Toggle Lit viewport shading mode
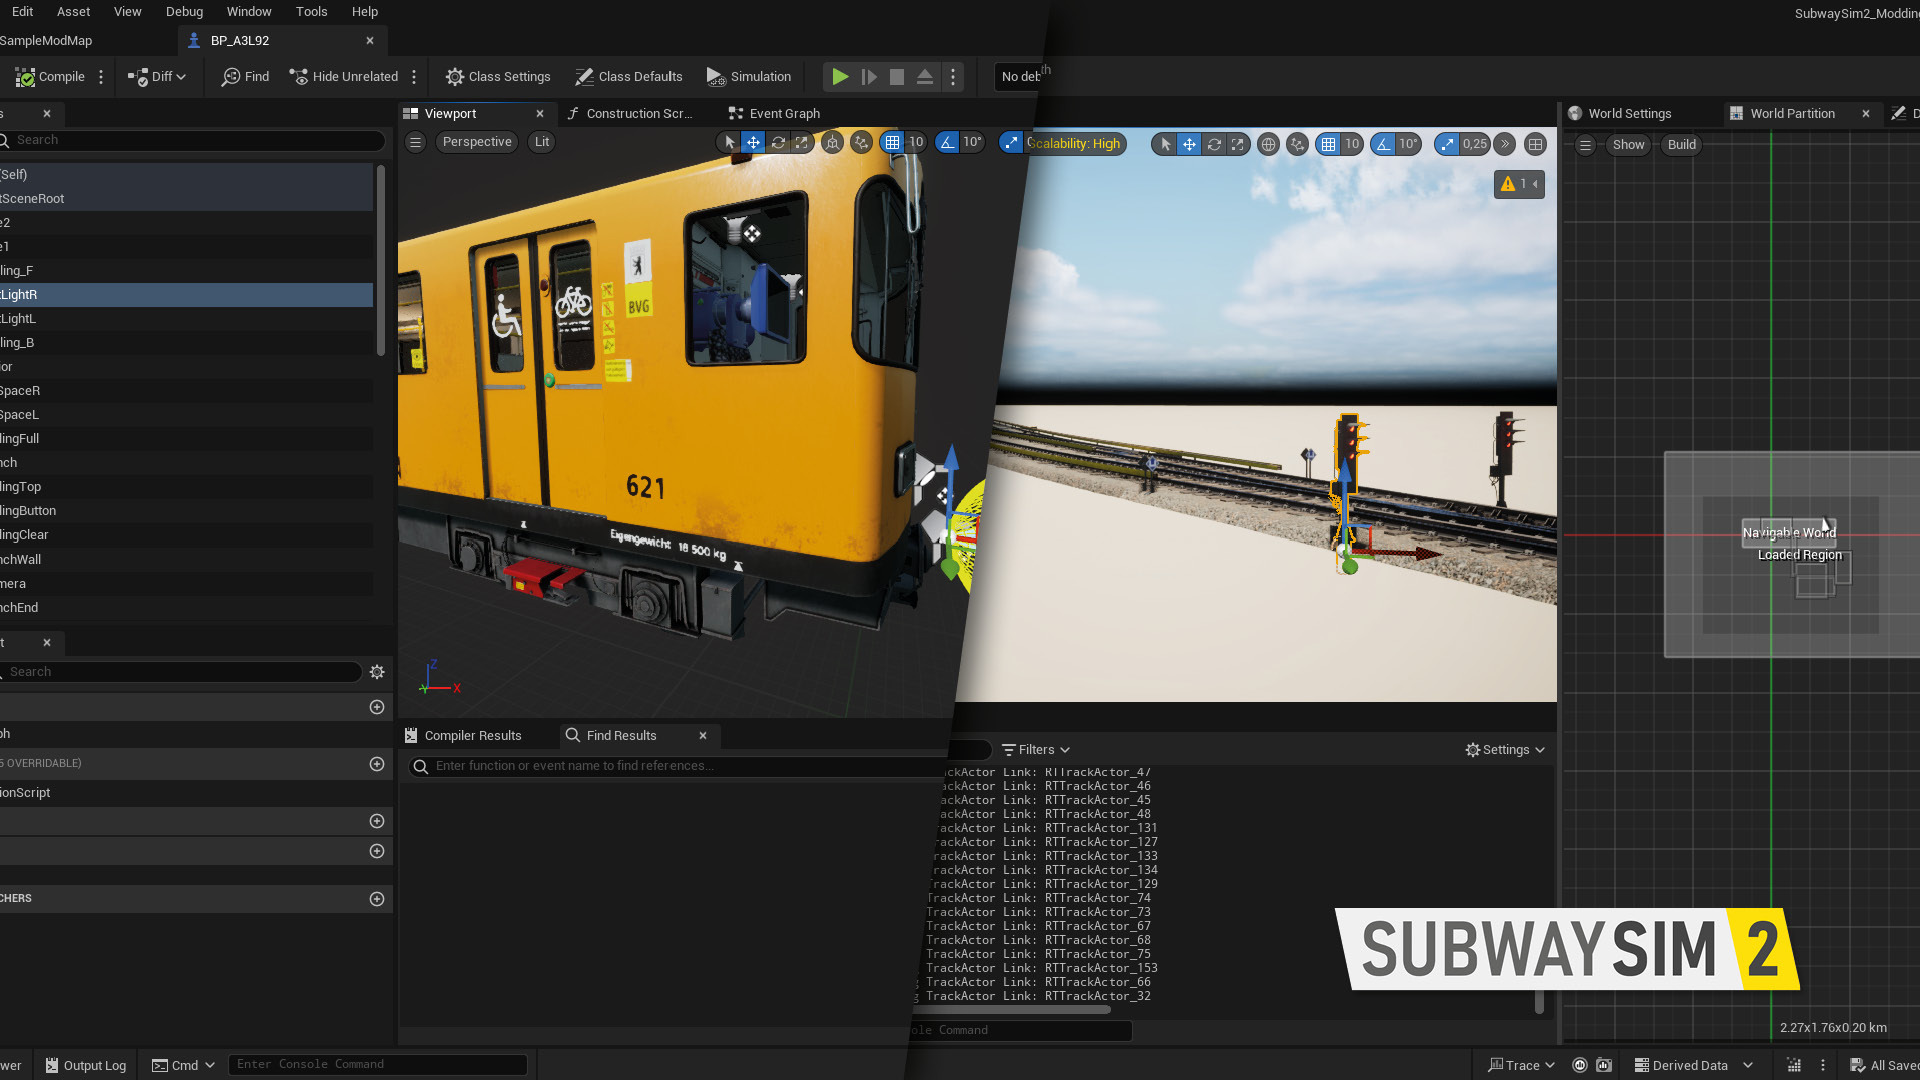Viewport: 1920px width, 1080px height. [x=541, y=142]
